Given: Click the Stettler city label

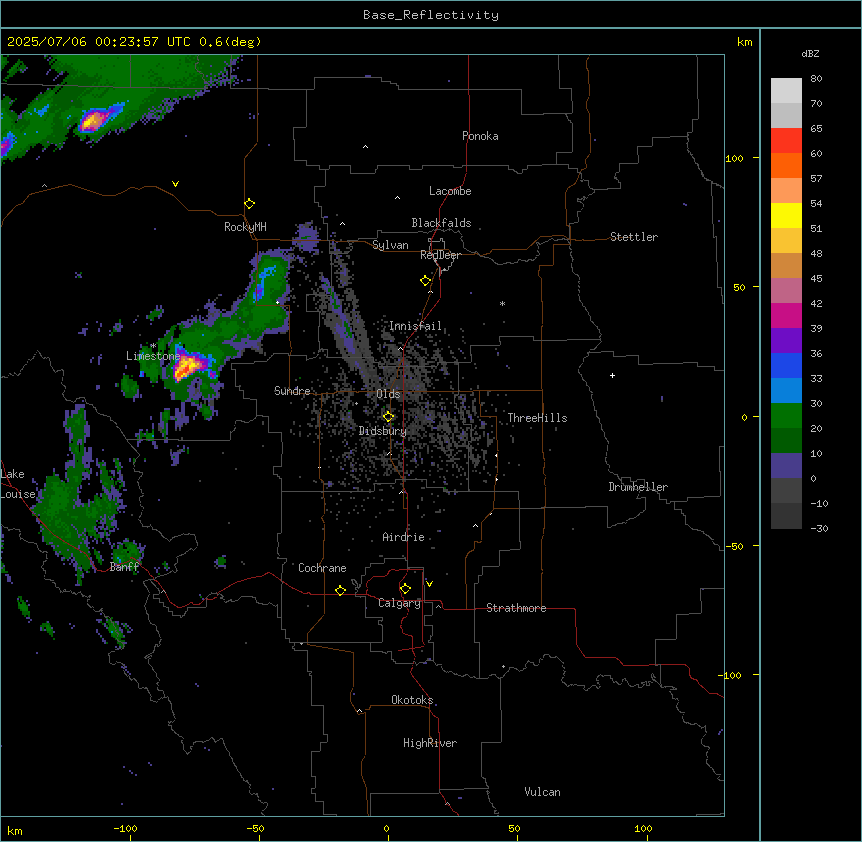Looking at the screenshot, I should pos(634,237).
